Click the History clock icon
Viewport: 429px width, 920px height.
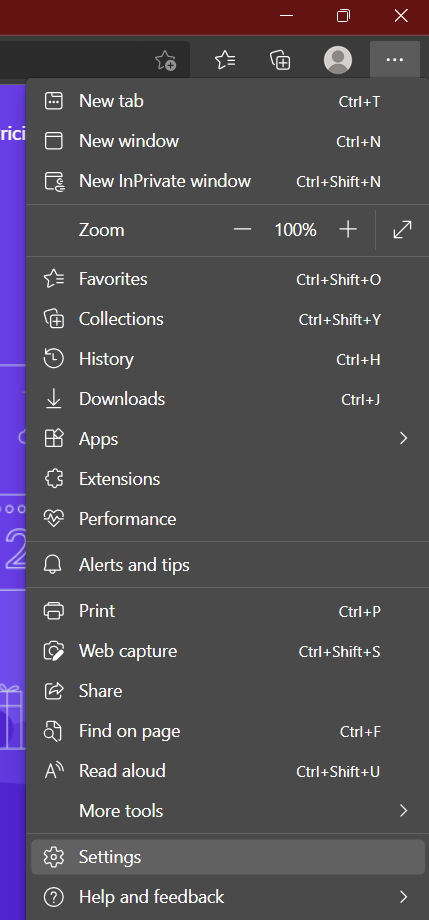53,359
